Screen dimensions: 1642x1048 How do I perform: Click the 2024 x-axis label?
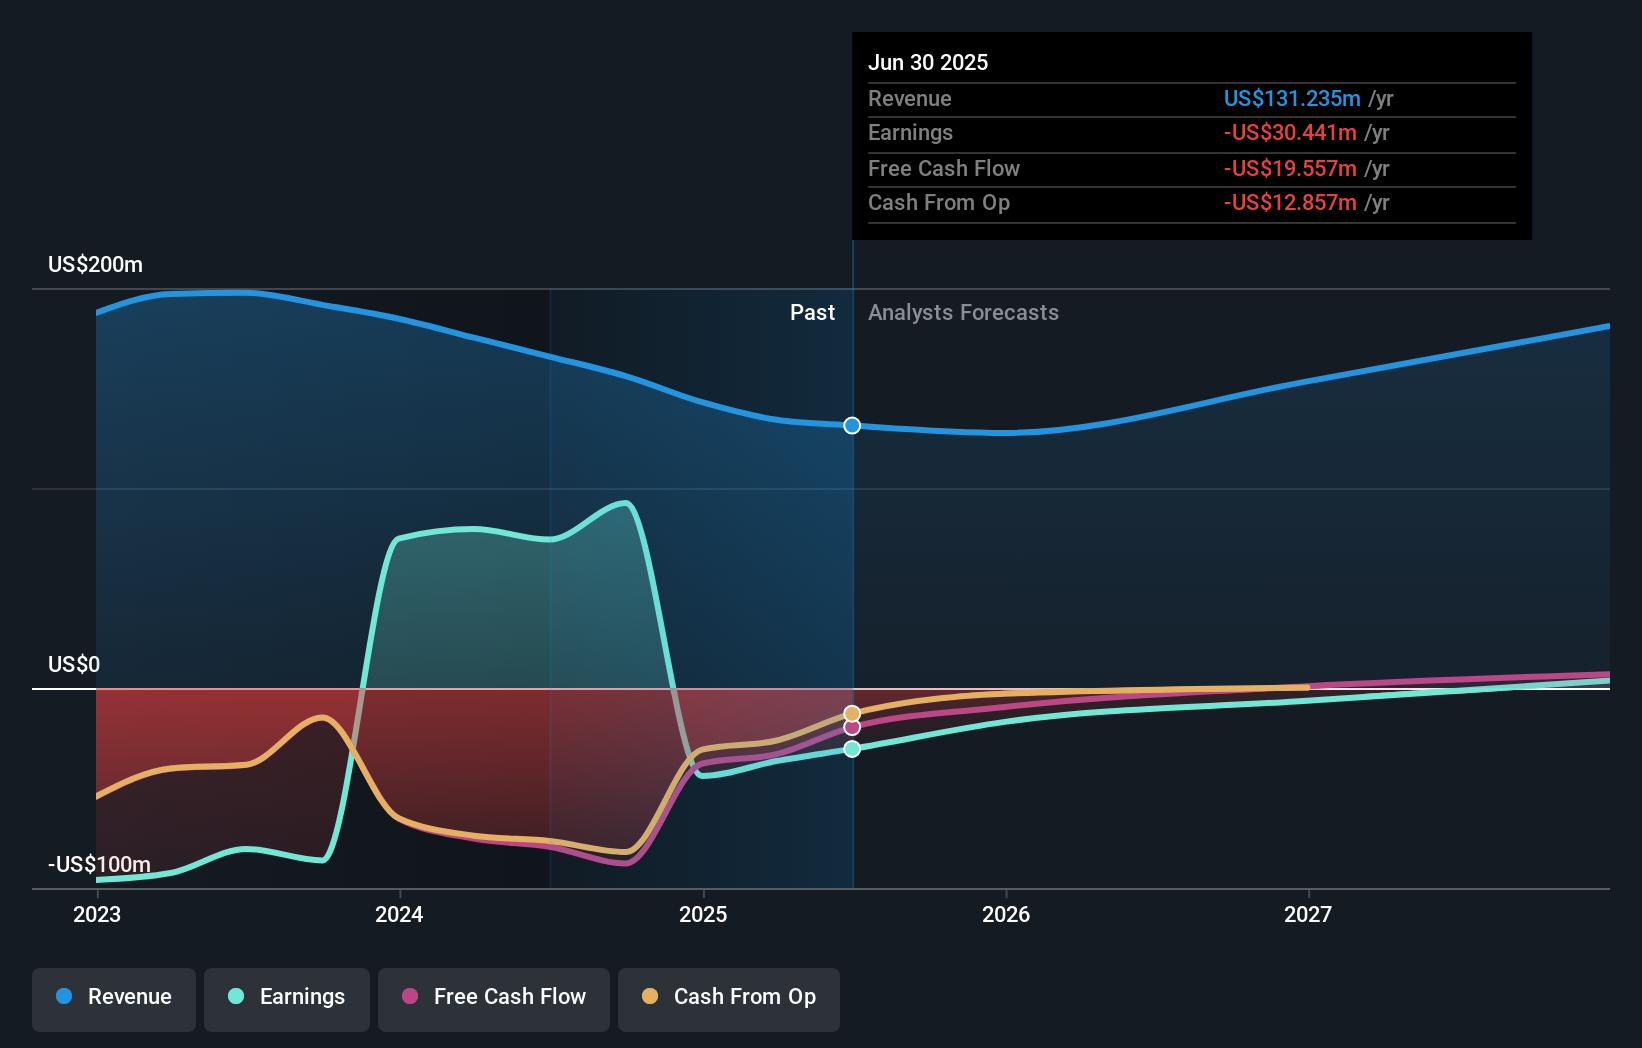coord(399,914)
